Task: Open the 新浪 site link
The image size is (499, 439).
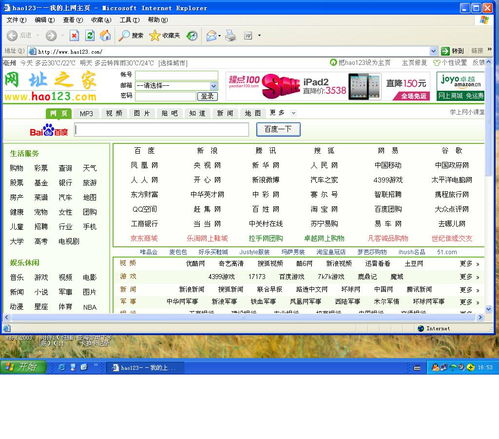Action: pyautogui.click(x=207, y=151)
